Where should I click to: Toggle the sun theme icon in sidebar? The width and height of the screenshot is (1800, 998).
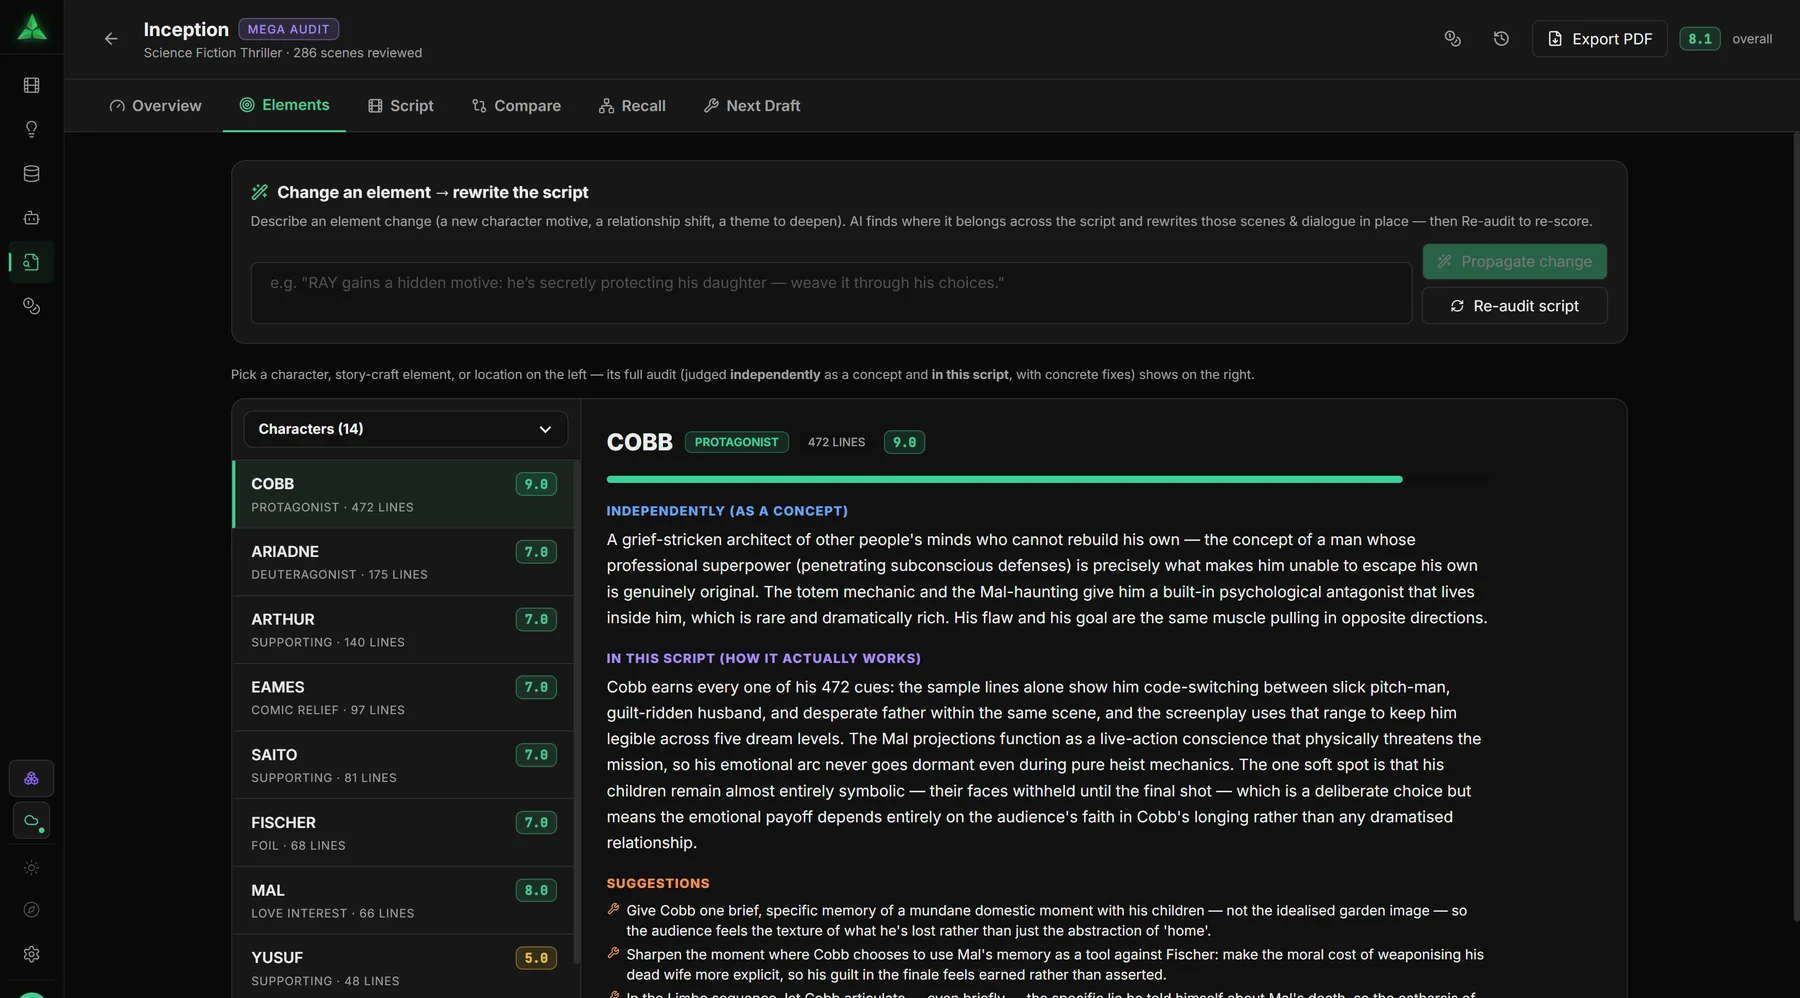(x=32, y=867)
